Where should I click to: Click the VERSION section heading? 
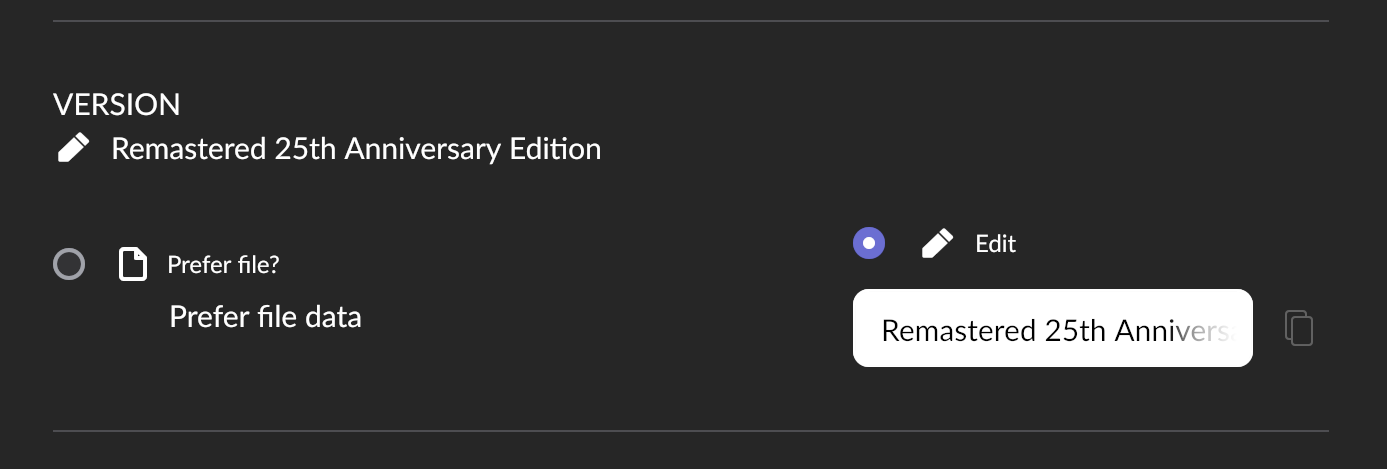tap(116, 104)
